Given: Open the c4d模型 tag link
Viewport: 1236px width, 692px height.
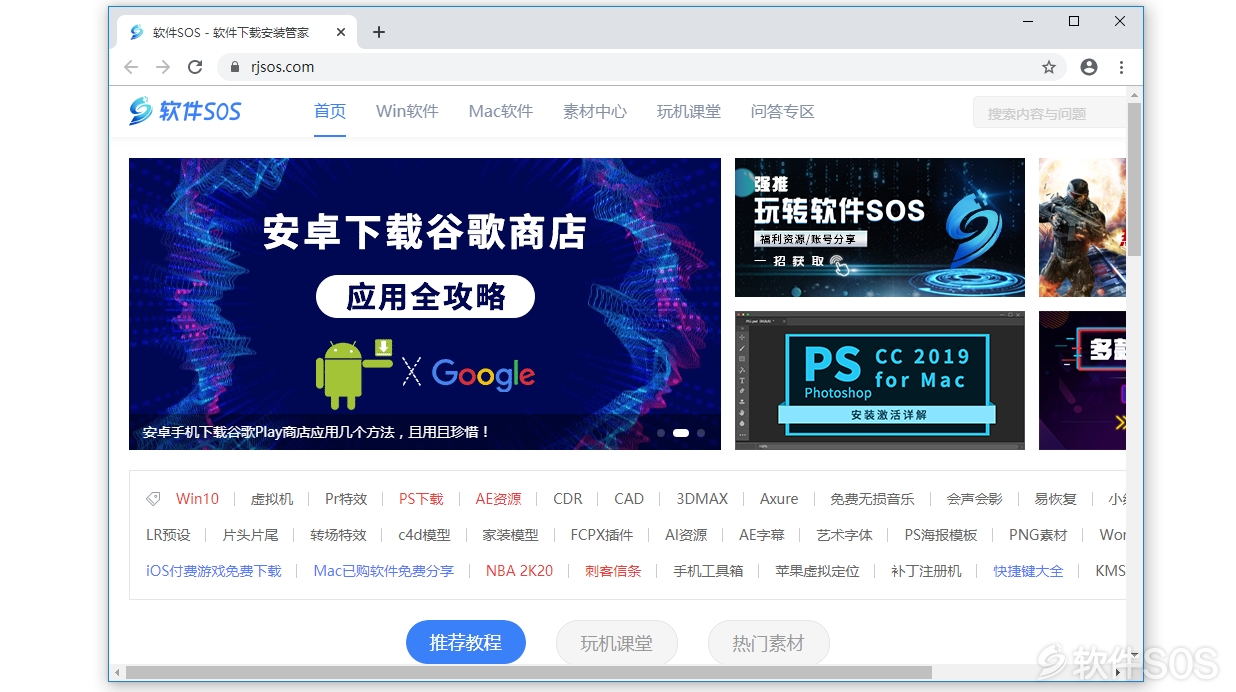Looking at the screenshot, I should 424,534.
